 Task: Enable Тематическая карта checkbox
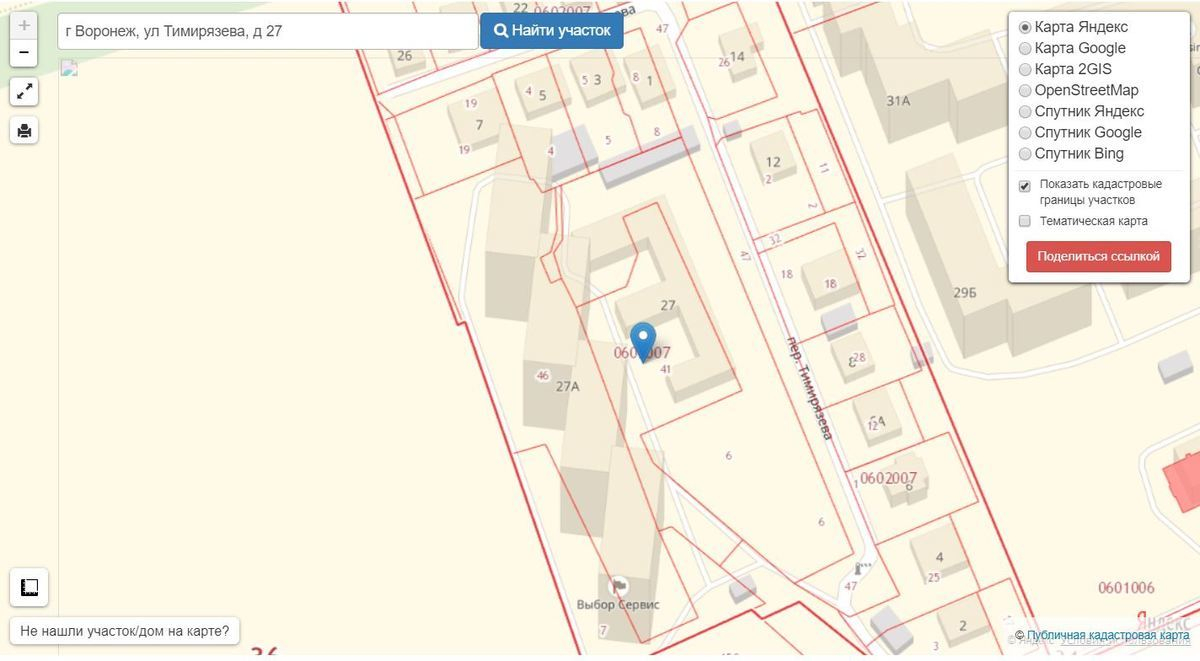pyautogui.click(x=1025, y=221)
